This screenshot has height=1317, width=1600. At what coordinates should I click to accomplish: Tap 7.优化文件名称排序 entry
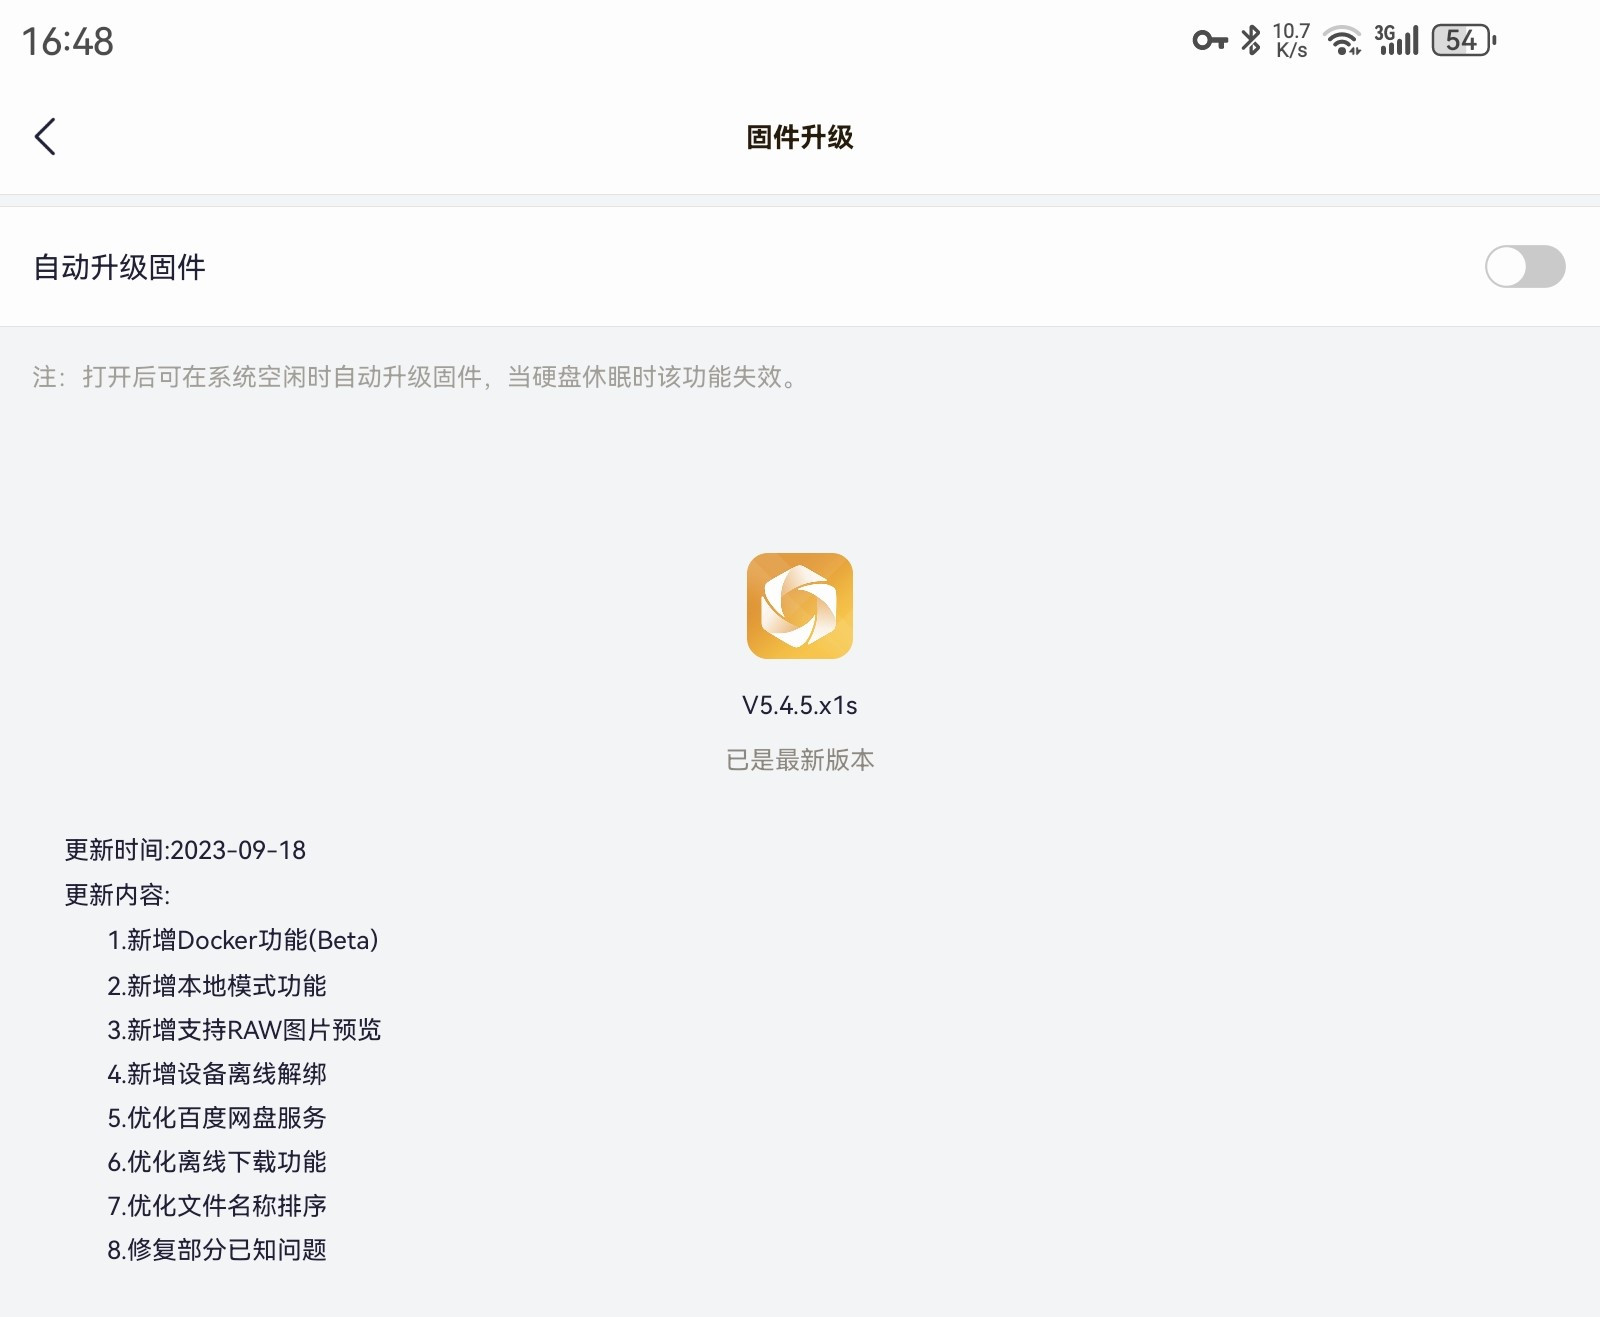click(217, 1206)
